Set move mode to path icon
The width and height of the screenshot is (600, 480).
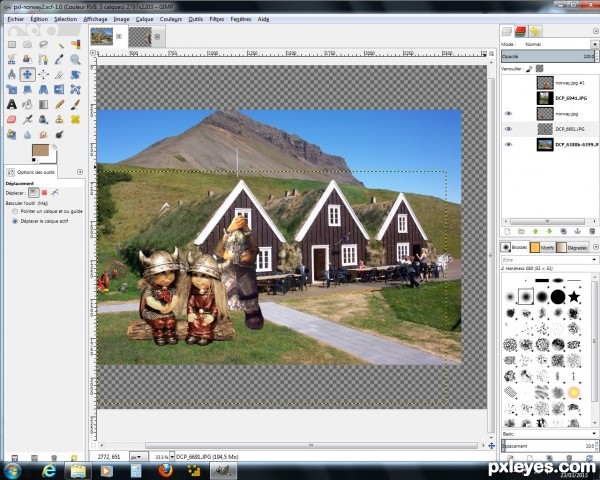55,193
